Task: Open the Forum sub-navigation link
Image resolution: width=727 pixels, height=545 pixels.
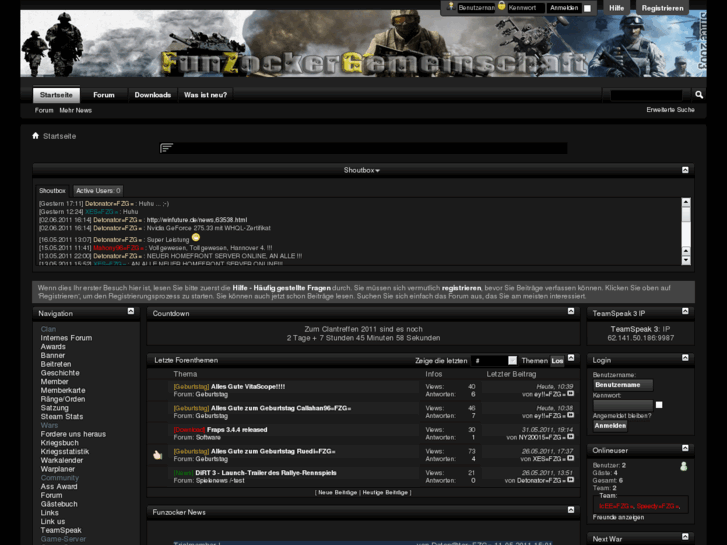Action: [44, 110]
